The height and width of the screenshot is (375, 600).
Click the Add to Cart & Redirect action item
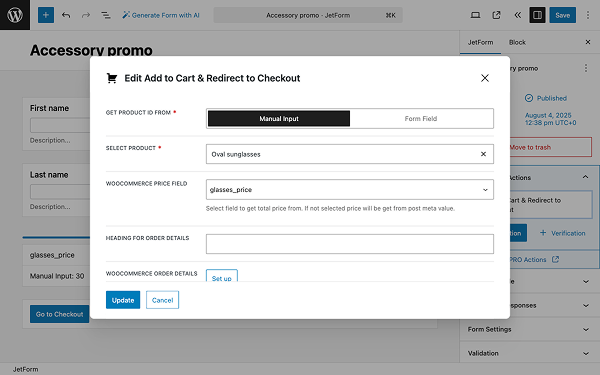551,205
